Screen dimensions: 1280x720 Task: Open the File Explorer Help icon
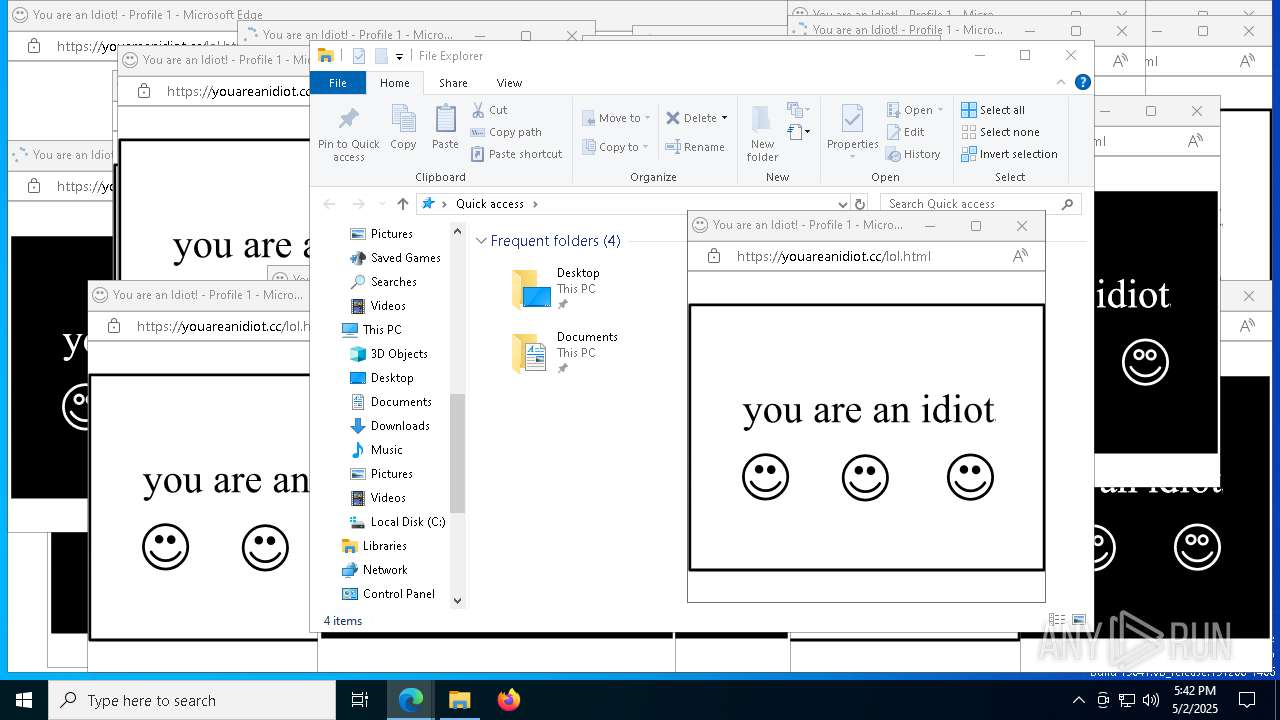tap(1082, 83)
